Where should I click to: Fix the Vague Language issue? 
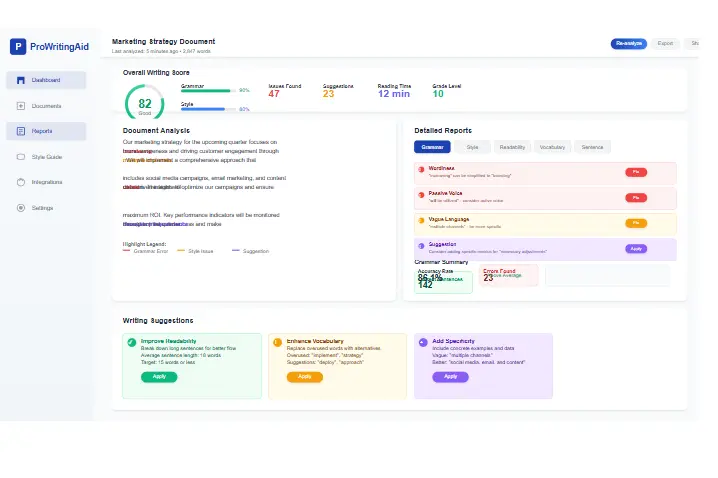[x=636, y=223]
